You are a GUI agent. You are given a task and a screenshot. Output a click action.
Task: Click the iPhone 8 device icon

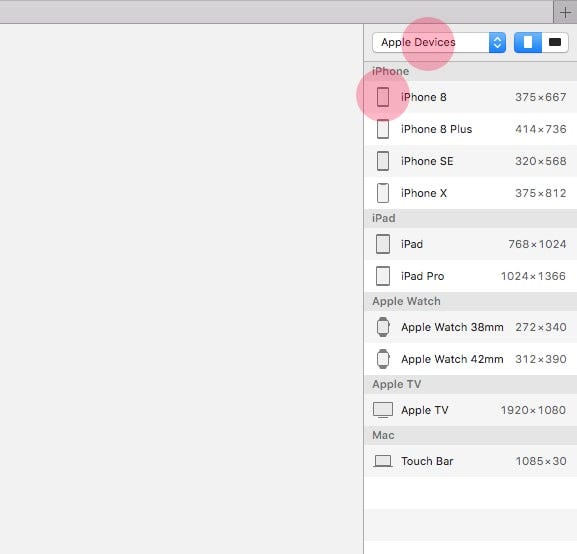(383, 97)
